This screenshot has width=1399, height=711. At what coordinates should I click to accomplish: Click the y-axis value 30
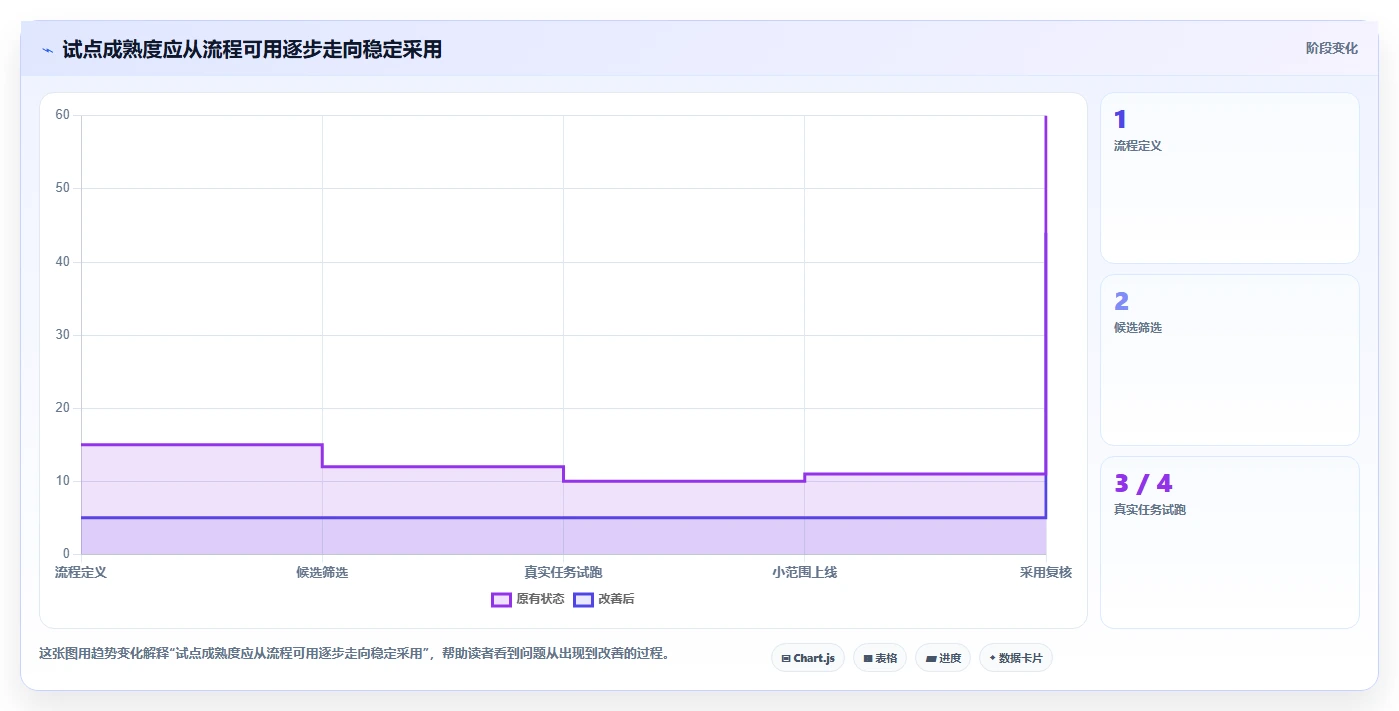[x=63, y=335]
